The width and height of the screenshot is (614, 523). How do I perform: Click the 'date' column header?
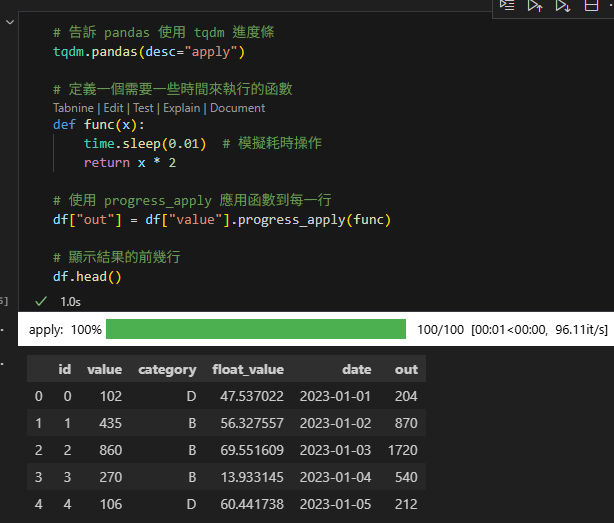pos(357,369)
